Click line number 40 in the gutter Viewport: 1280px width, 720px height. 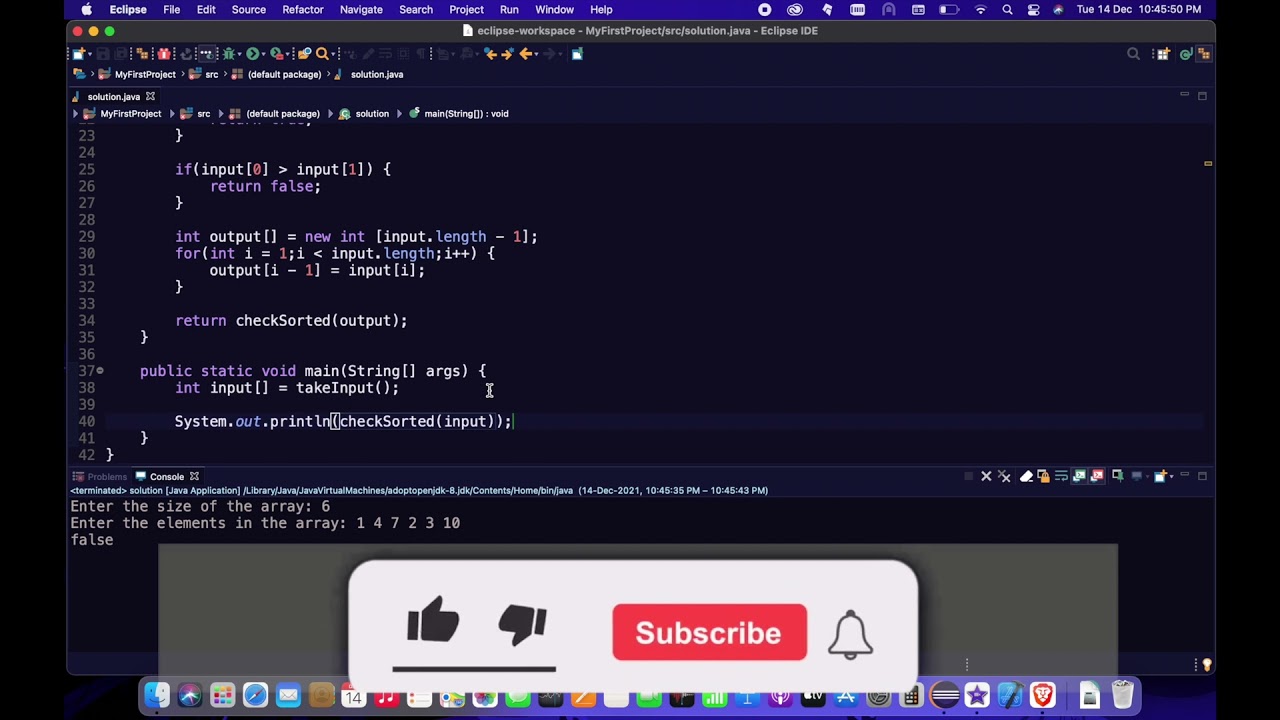pos(87,421)
